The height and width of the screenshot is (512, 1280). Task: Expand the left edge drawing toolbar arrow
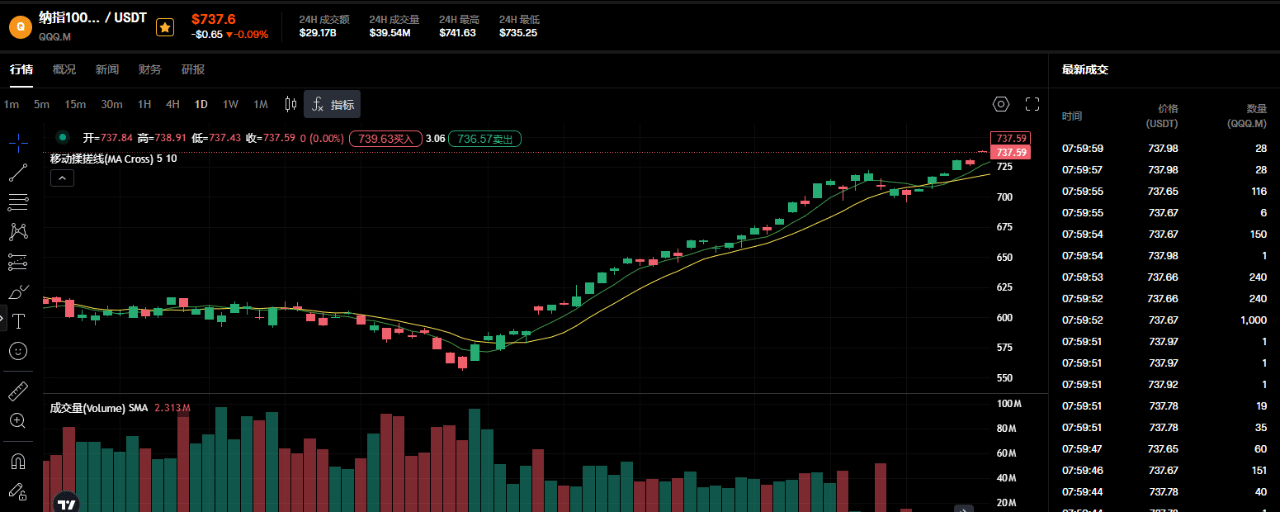(x=2, y=320)
